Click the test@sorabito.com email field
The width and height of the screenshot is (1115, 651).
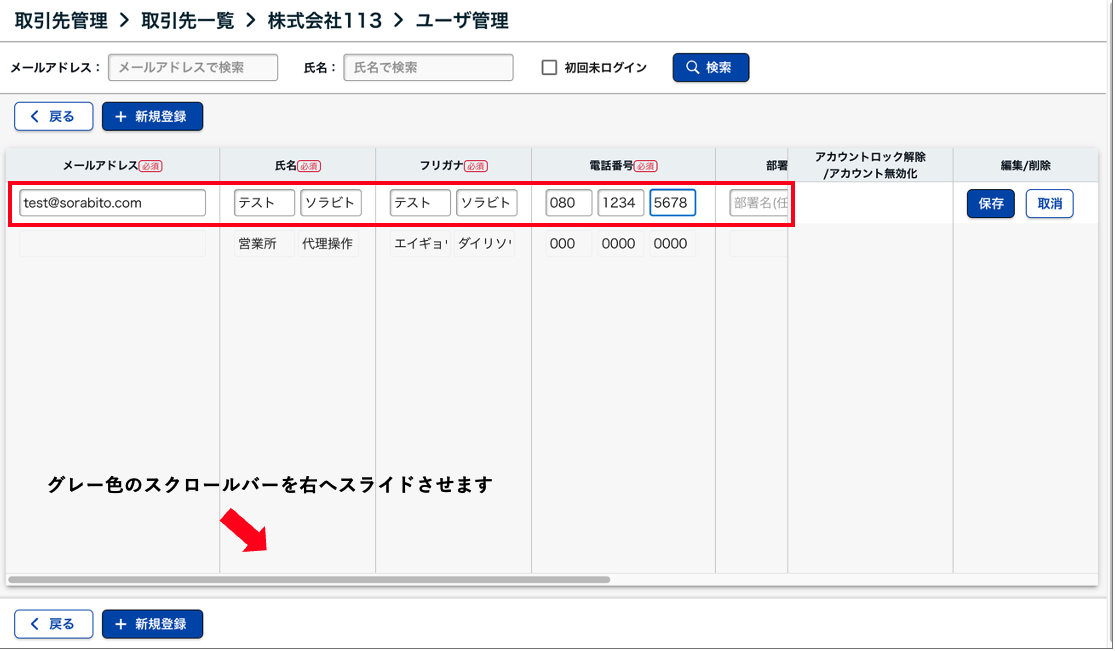click(112, 203)
